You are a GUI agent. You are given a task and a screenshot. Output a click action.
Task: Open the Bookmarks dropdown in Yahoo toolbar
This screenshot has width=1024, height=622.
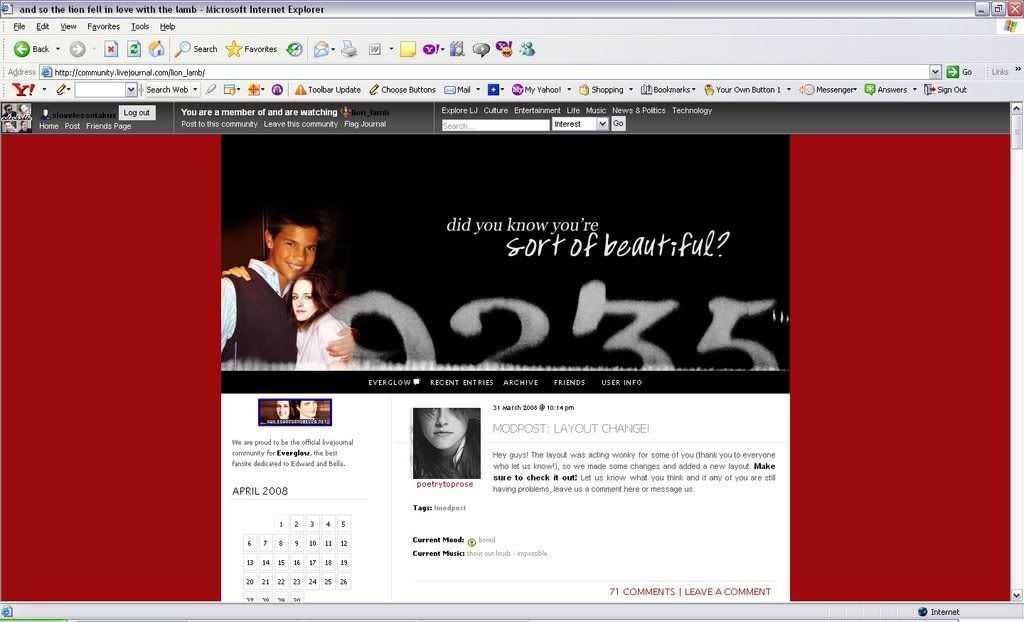[x=668, y=90]
